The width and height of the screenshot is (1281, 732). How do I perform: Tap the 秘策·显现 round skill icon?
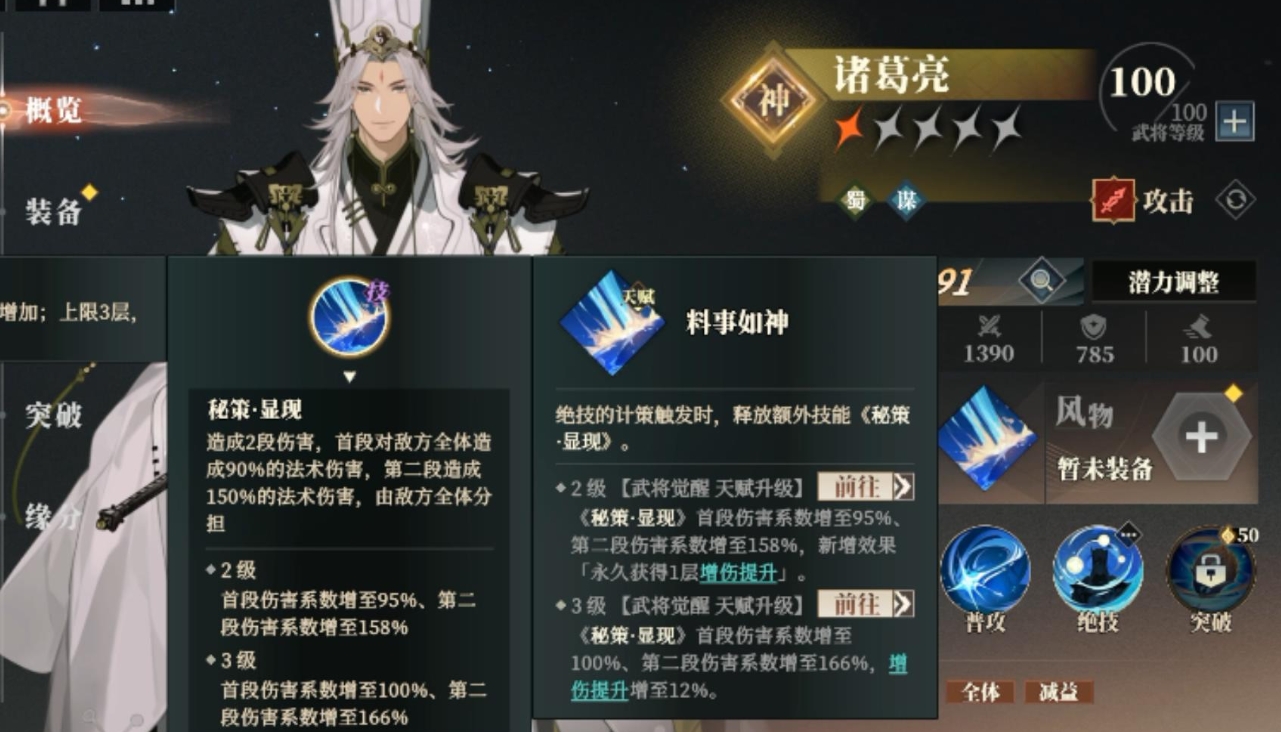(349, 317)
